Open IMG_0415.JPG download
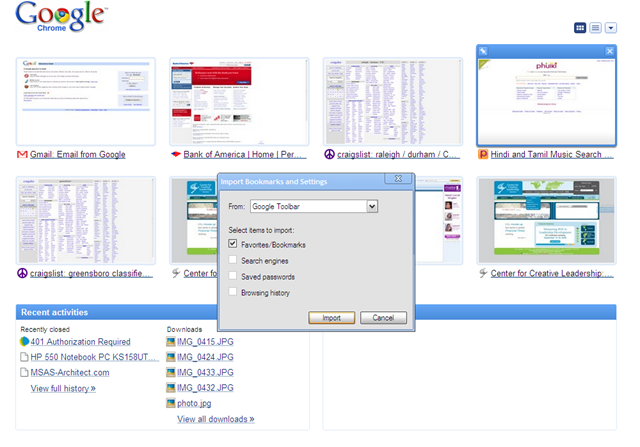The width and height of the screenshot is (640, 447). click(x=205, y=342)
